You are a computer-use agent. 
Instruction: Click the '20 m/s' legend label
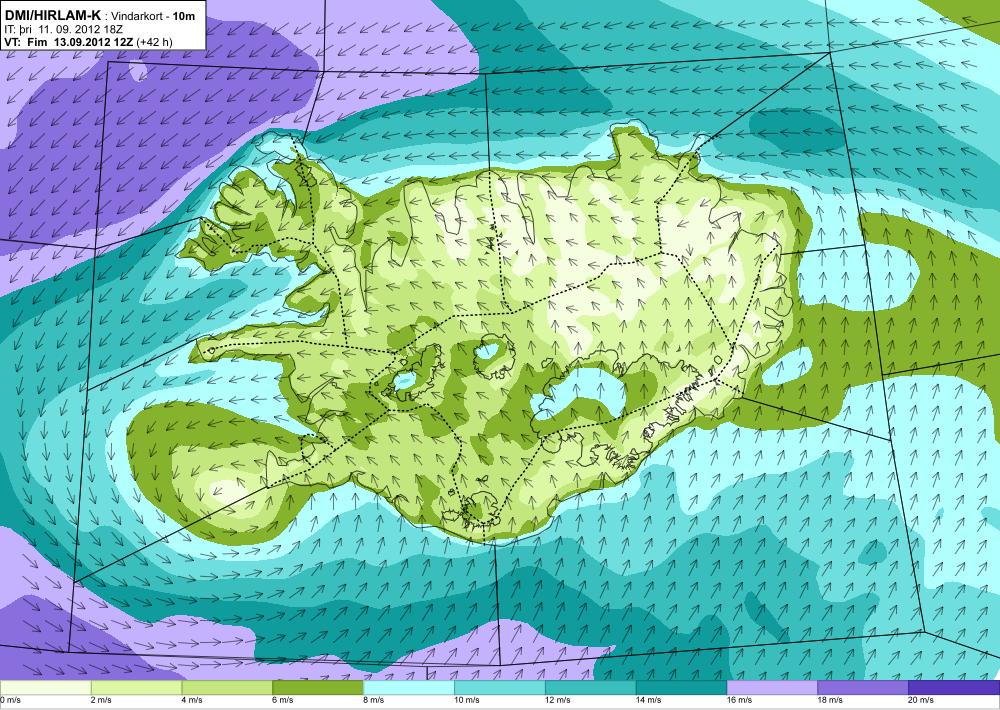922,700
